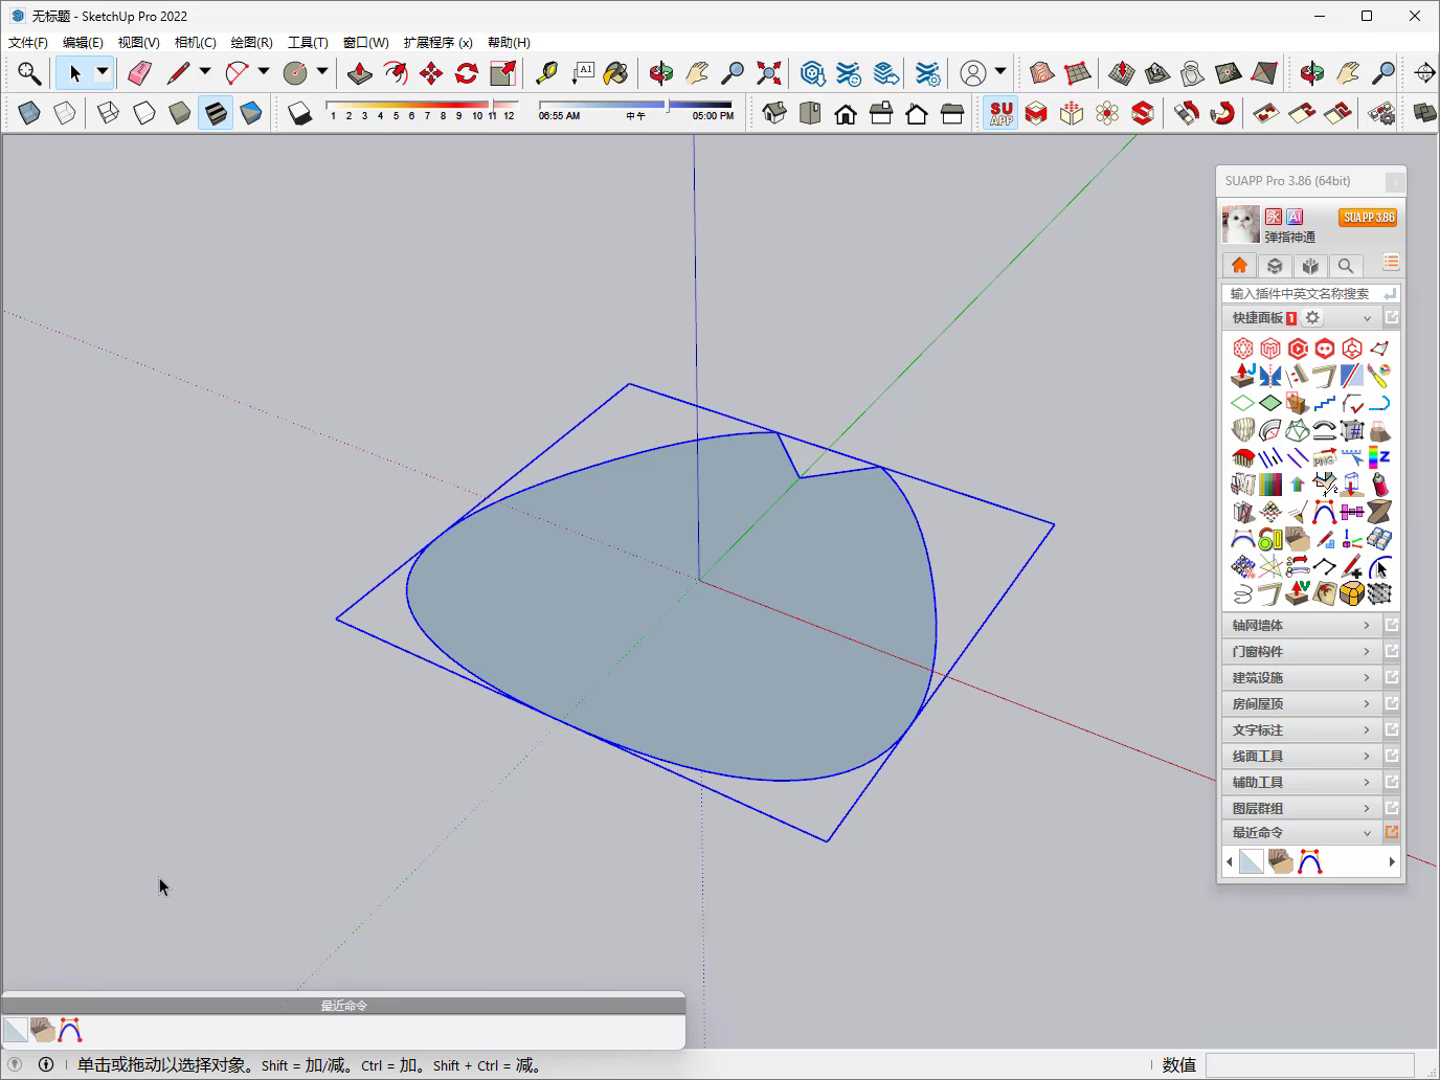Select the Paint Bucket tool
Screen dimensions: 1440x1080
617,73
